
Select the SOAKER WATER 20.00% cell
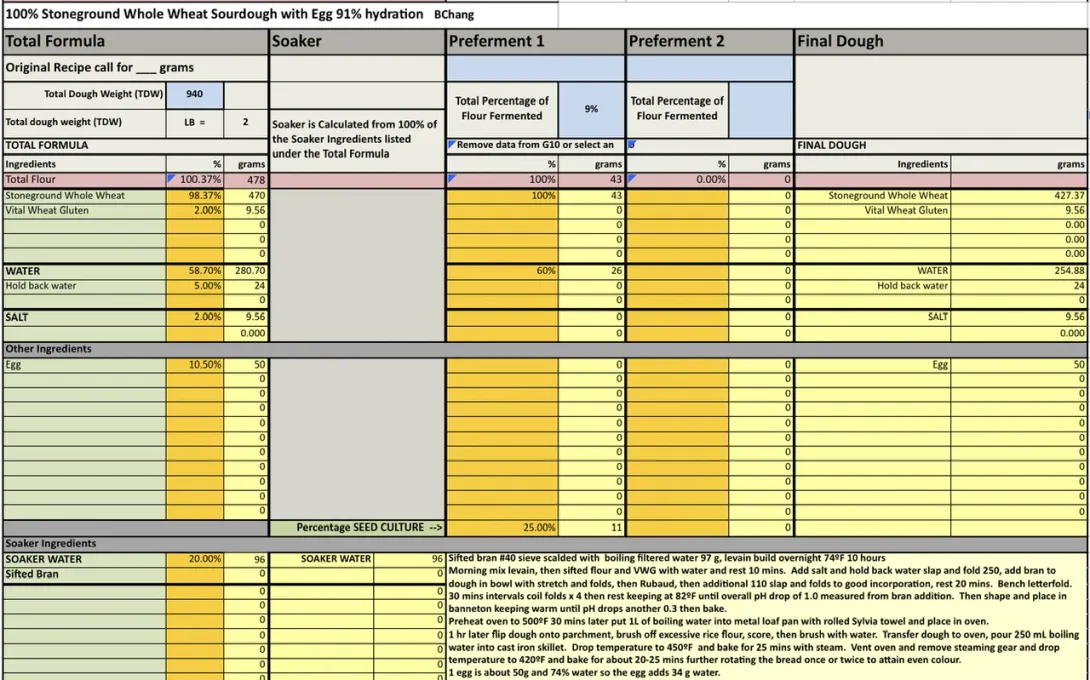pos(195,559)
